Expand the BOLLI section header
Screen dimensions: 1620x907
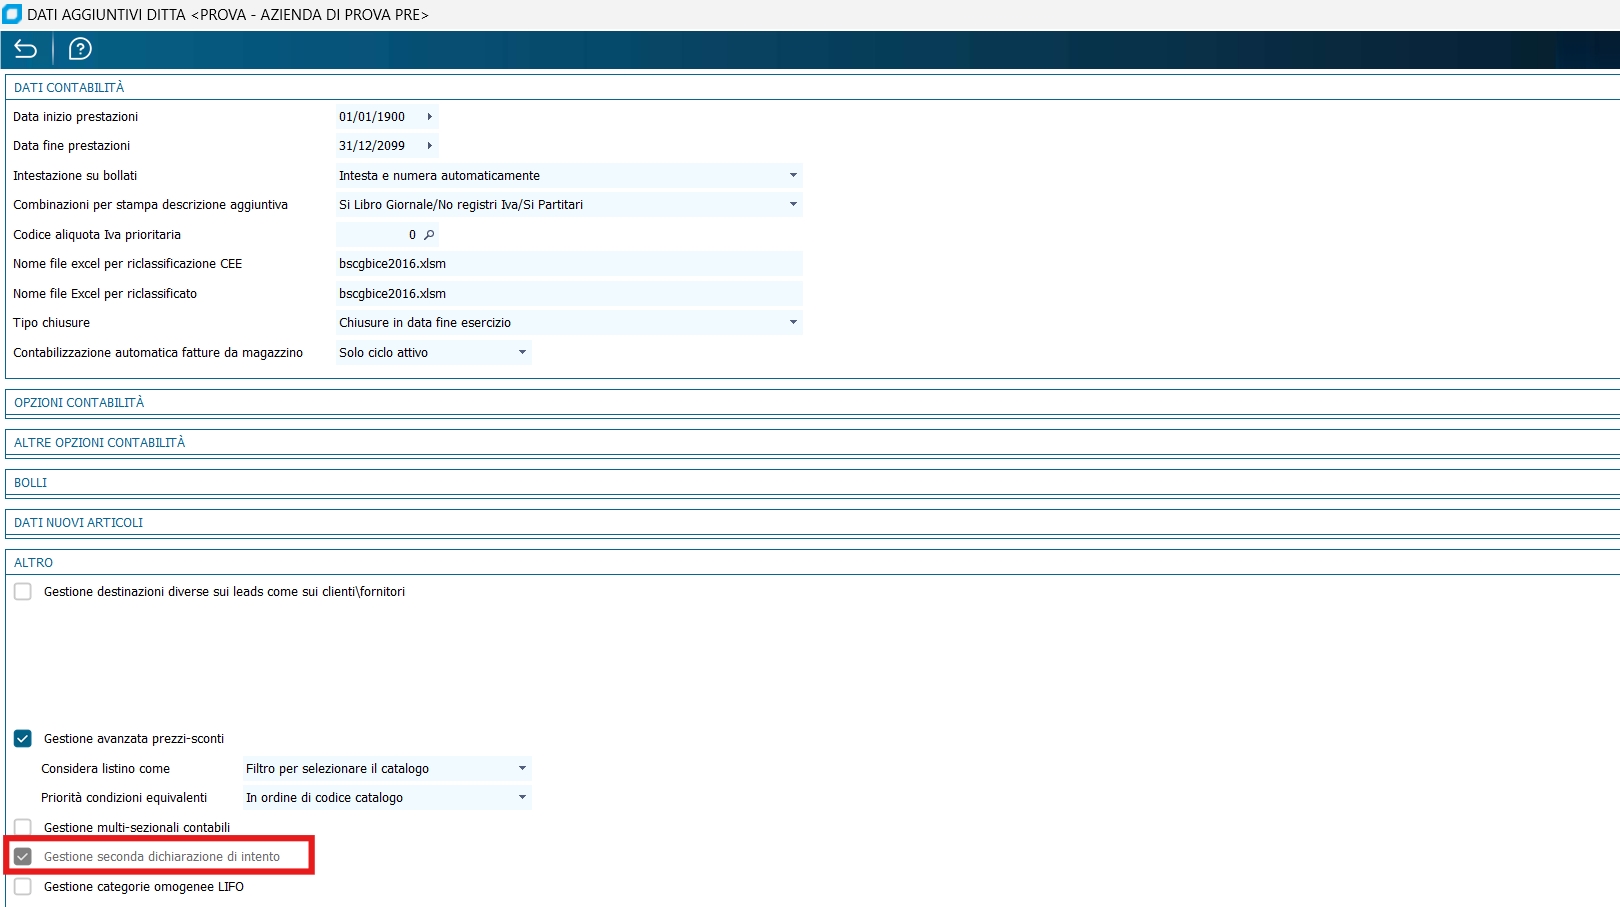click(x=31, y=483)
